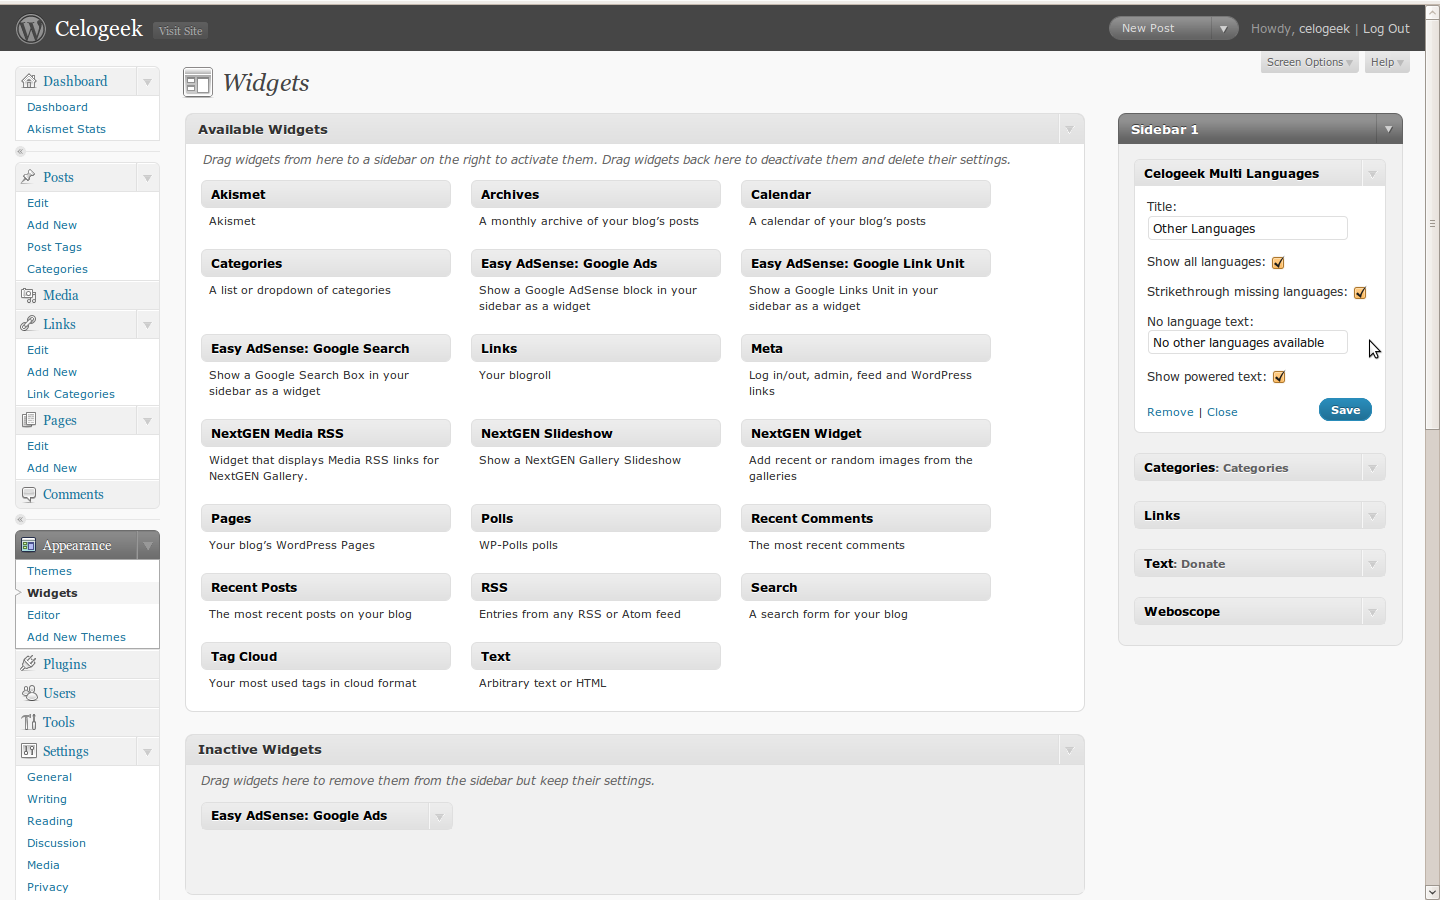
Task: Click the NextGEN Slideshow widget handle
Action: 595,433
